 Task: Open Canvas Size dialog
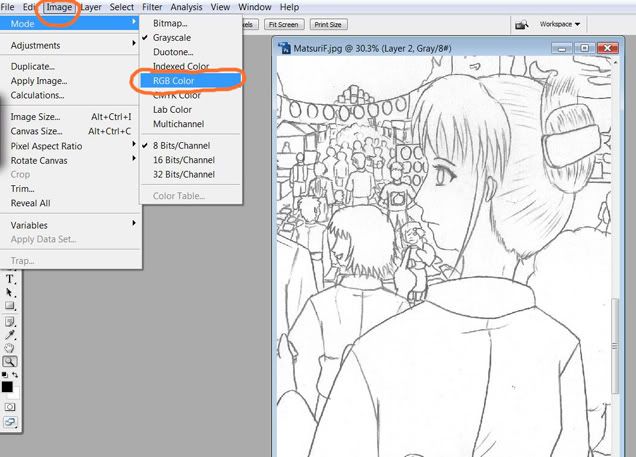[70, 131]
